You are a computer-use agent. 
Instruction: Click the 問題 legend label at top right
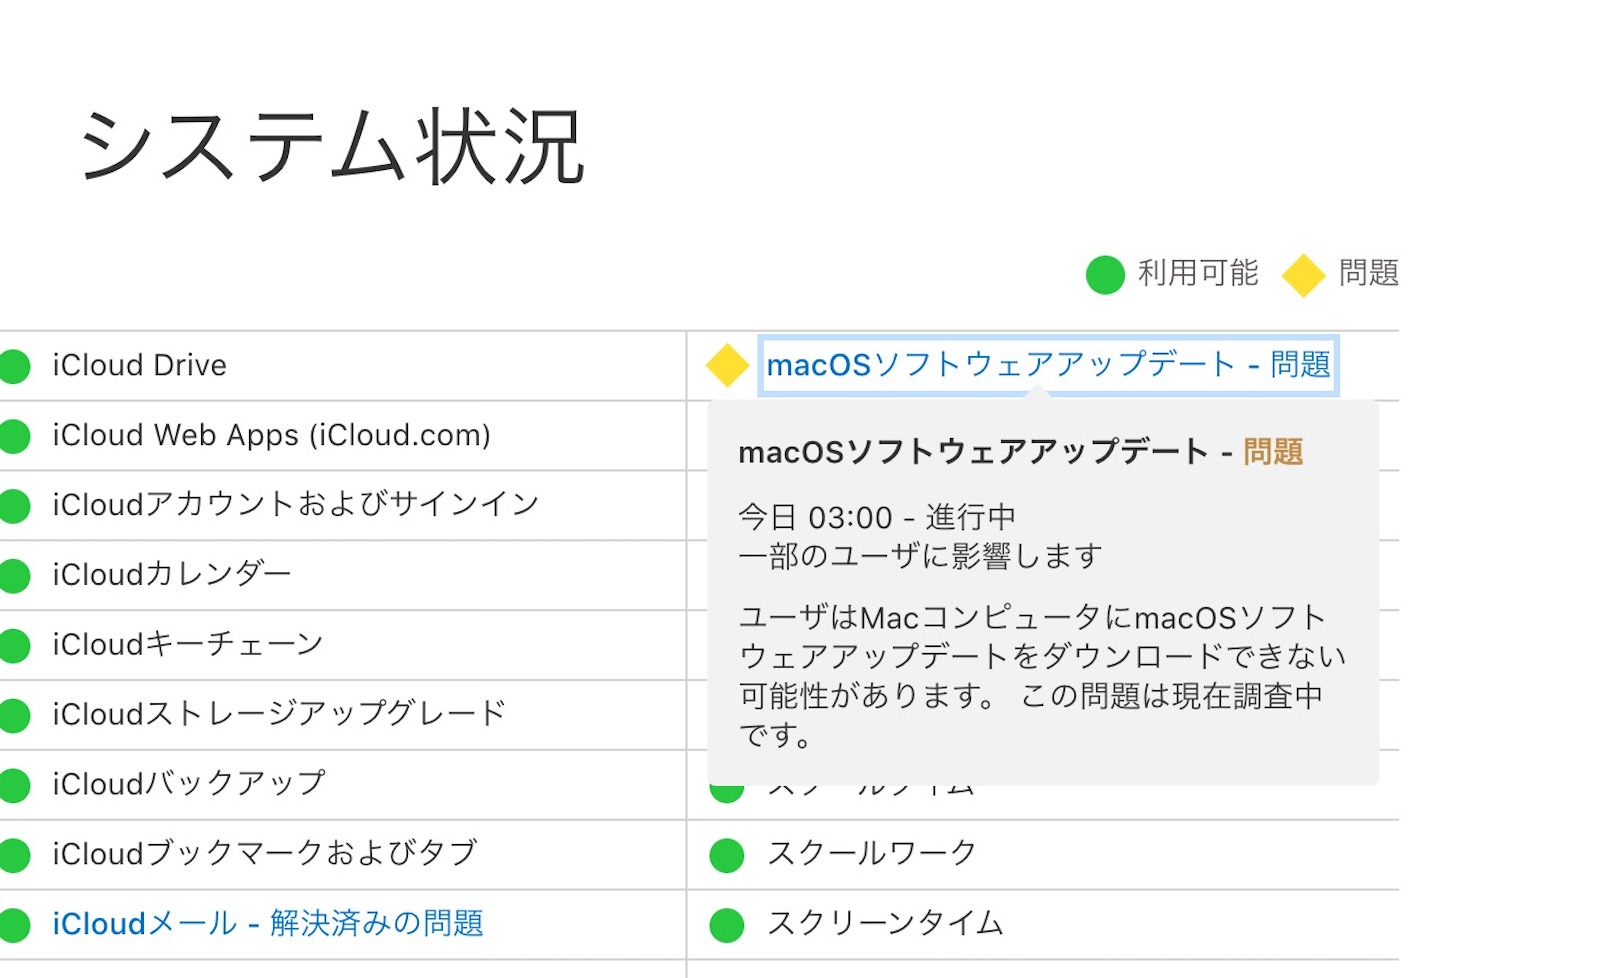(x=1369, y=273)
